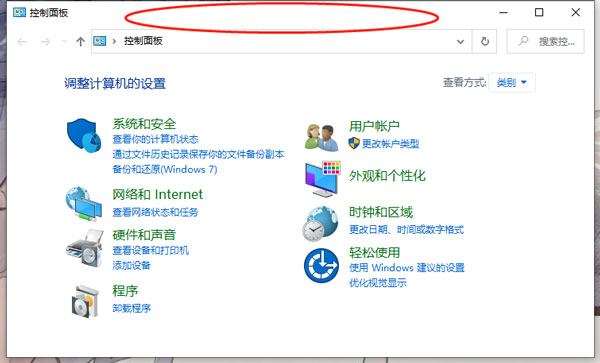Open the Clock and Region globe icon

coord(320,224)
